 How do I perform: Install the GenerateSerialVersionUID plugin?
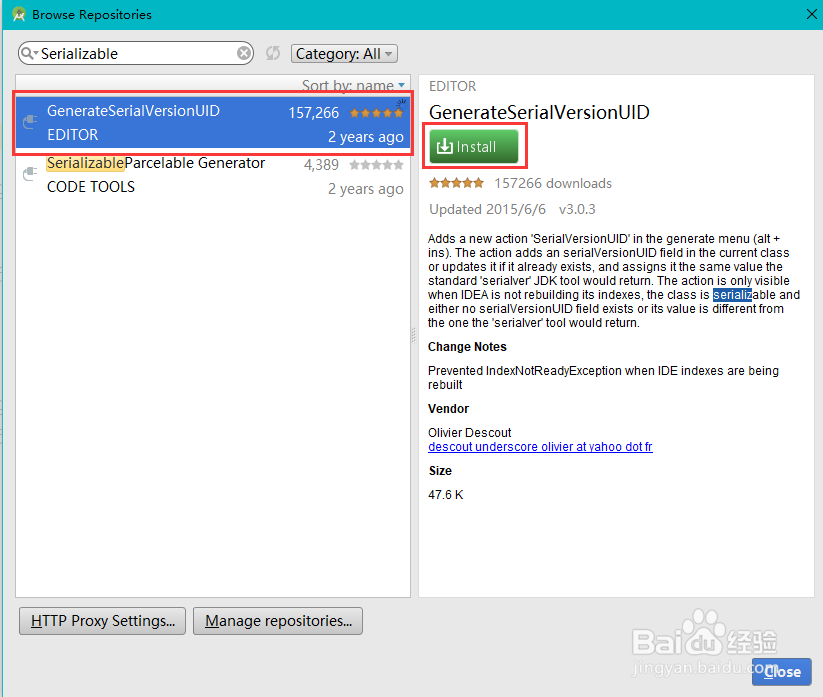point(474,146)
